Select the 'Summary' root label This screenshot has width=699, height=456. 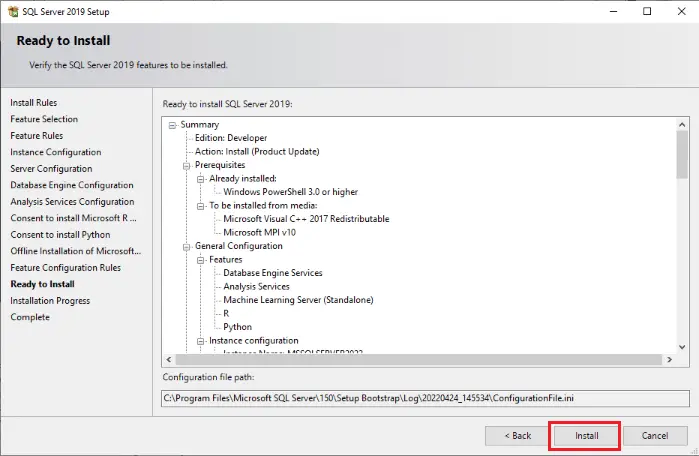click(x=200, y=125)
